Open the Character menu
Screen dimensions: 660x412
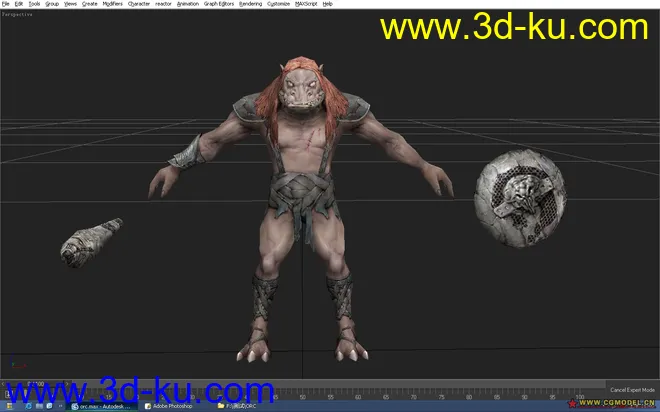(138, 4)
